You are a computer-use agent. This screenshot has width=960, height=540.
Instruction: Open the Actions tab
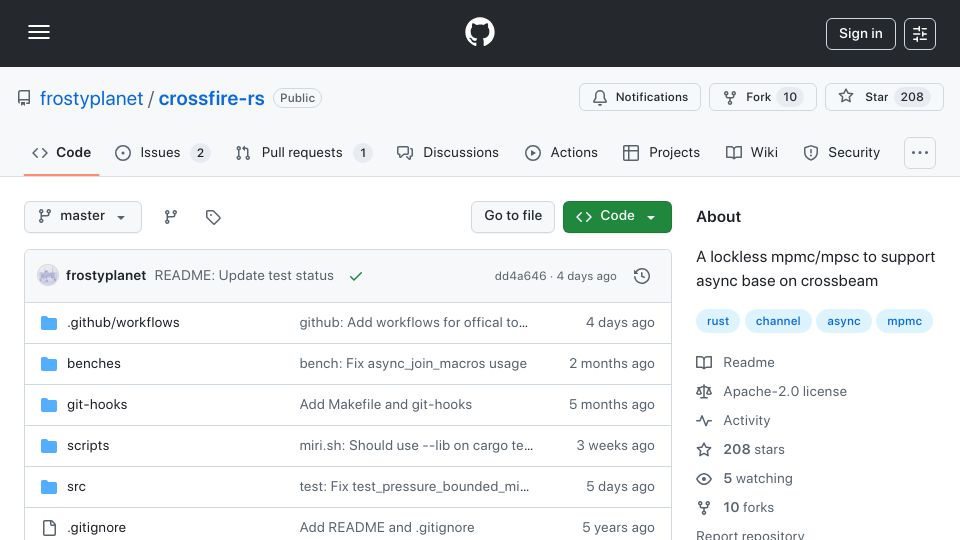click(x=561, y=152)
